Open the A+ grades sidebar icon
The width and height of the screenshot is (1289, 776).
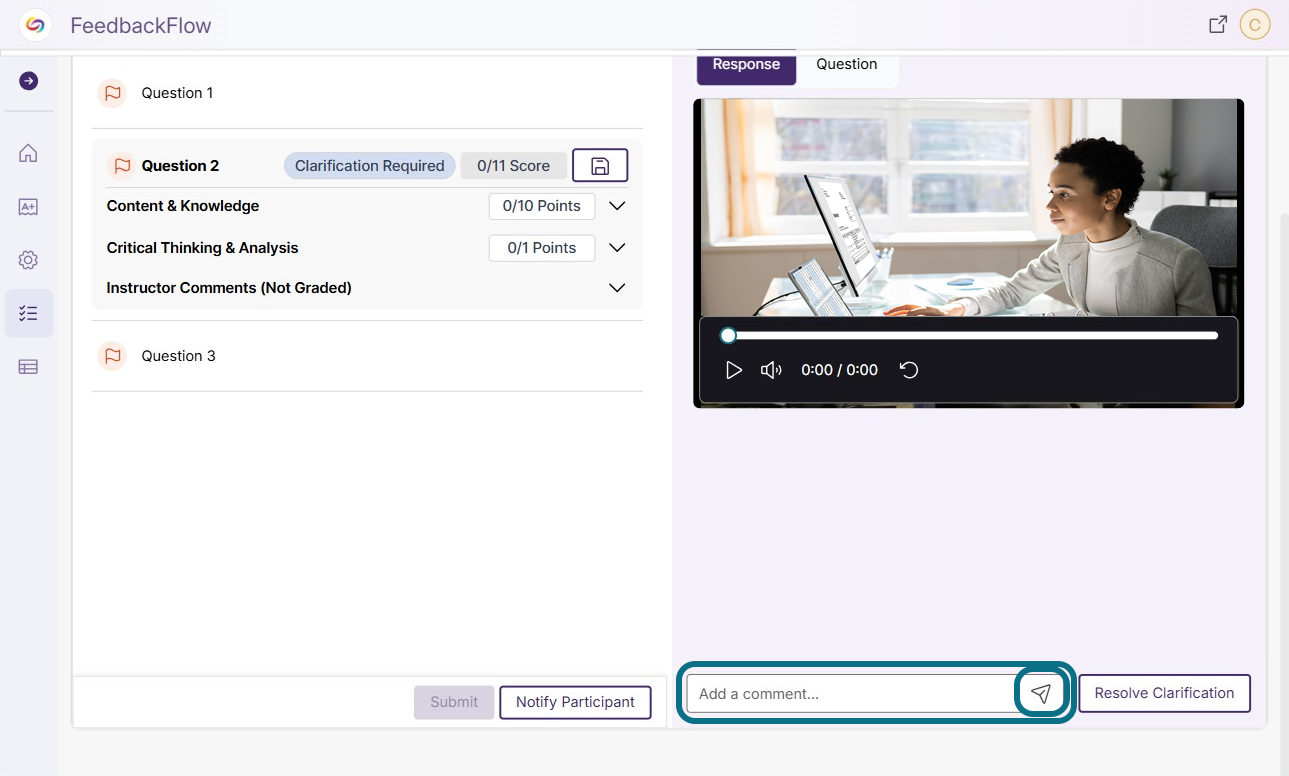[x=29, y=207]
